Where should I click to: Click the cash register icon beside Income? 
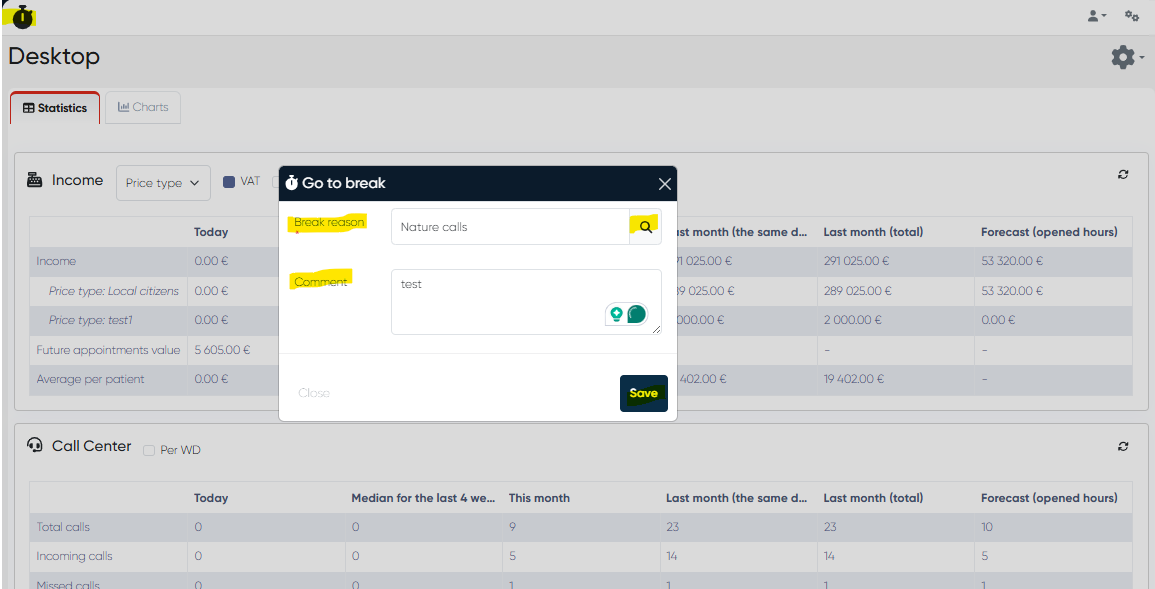pyautogui.click(x=35, y=180)
